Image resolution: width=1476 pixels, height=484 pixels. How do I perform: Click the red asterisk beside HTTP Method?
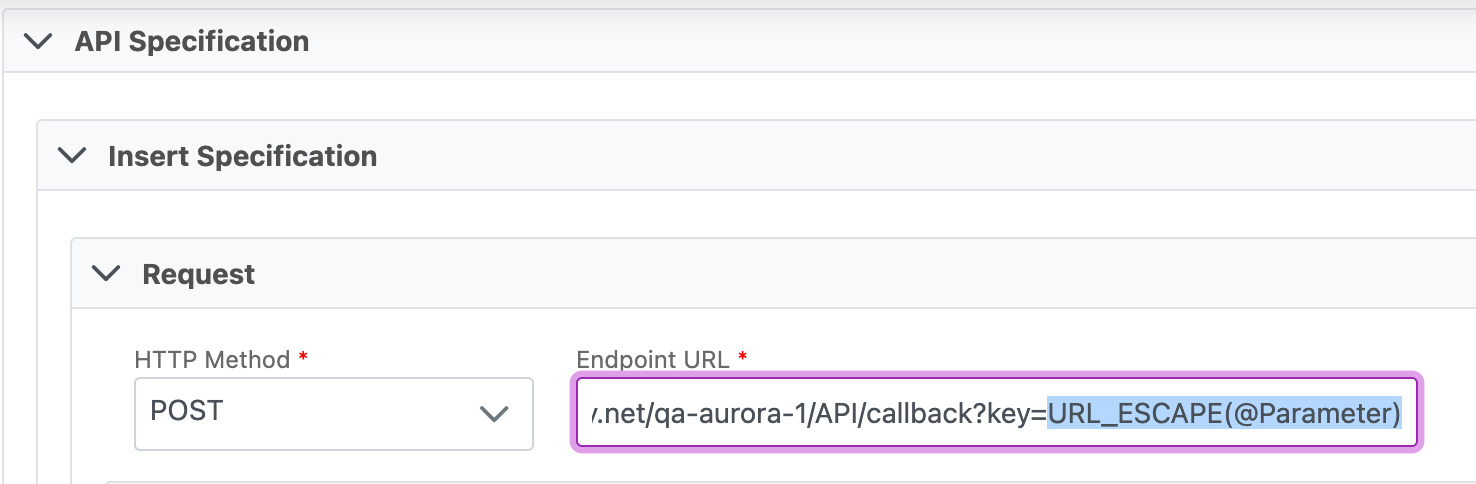point(303,357)
